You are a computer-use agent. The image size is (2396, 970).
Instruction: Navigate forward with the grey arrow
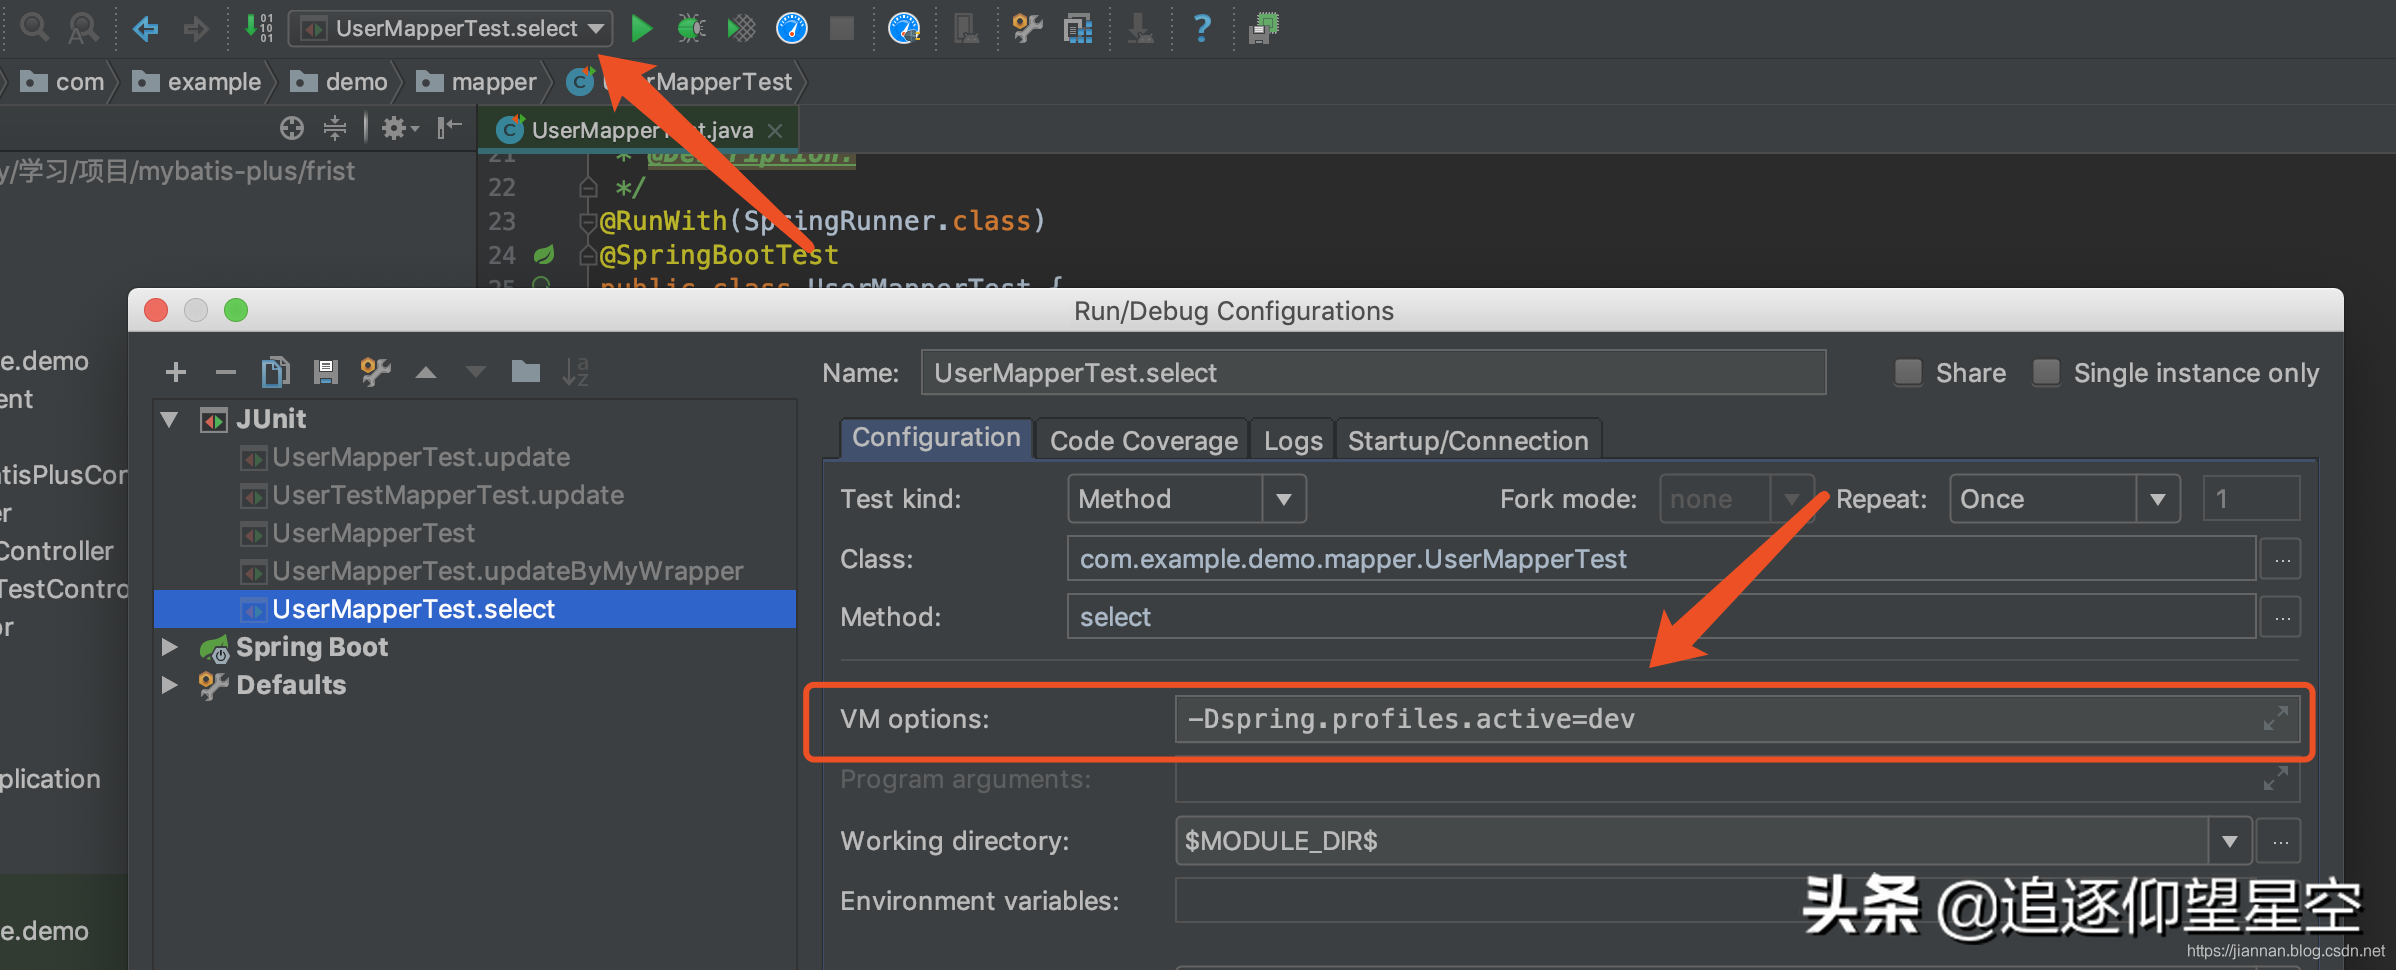(x=196, y=28)
